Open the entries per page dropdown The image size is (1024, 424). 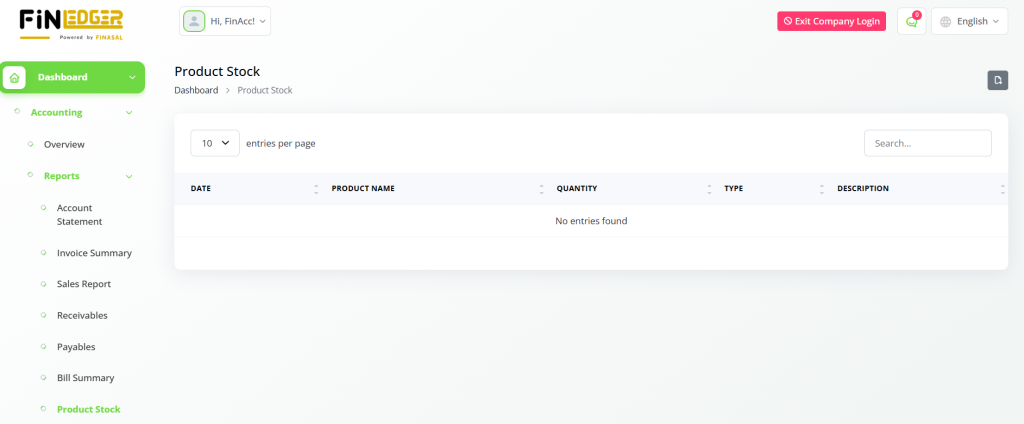pos(215,143)
